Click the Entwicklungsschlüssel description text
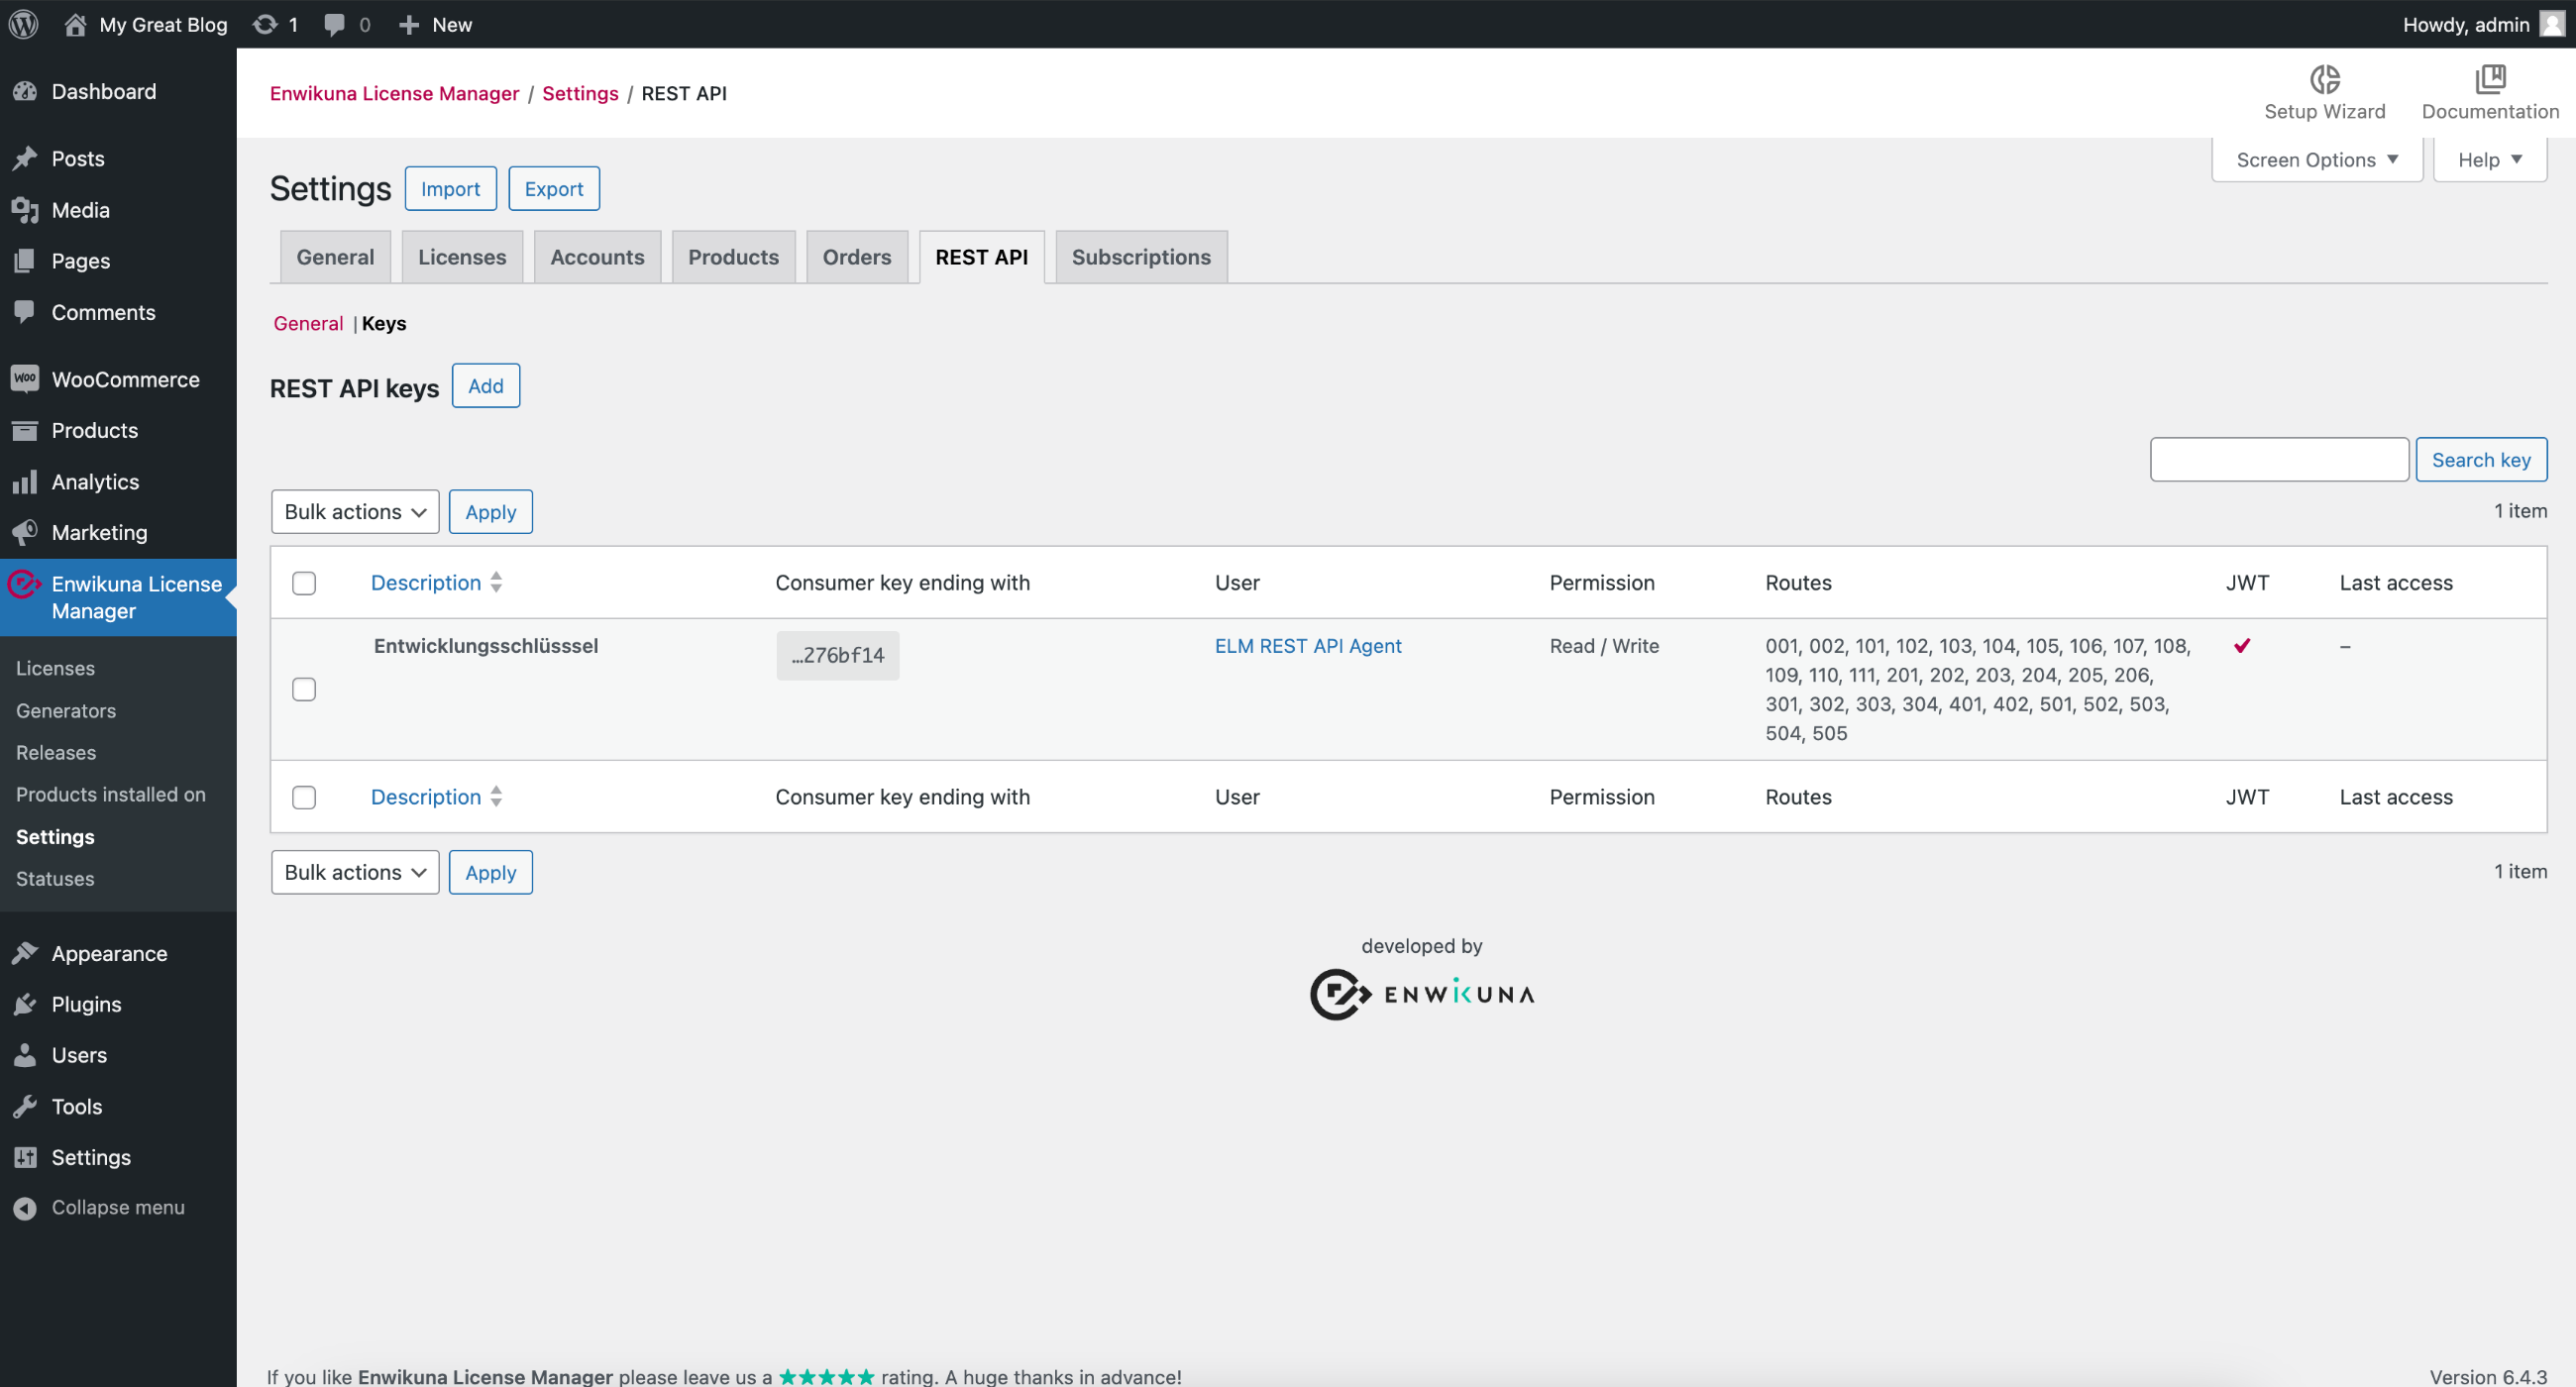Image resolution: width=2576 pixels, height=1387 pixels. click(x=486, y=645)
